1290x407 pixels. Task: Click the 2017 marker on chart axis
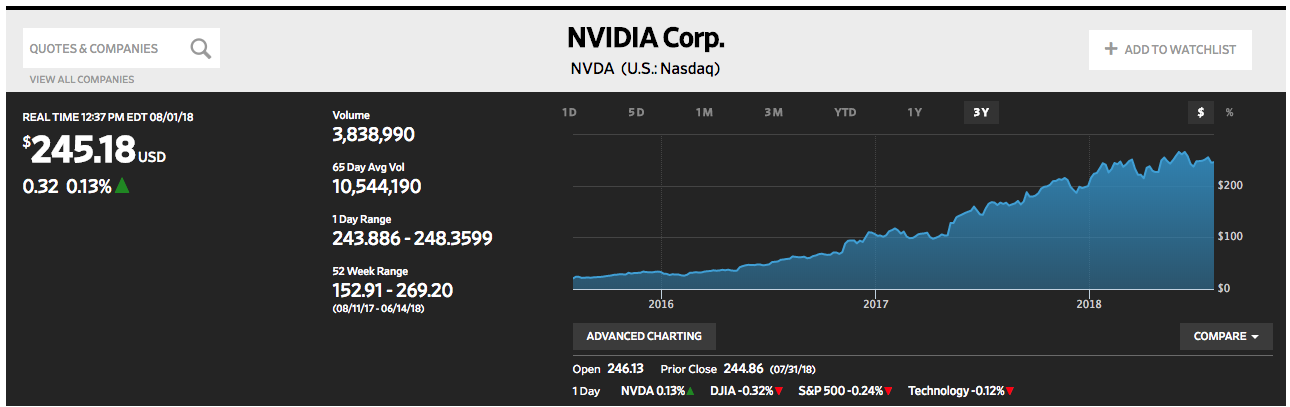click(x=875, y=304)
